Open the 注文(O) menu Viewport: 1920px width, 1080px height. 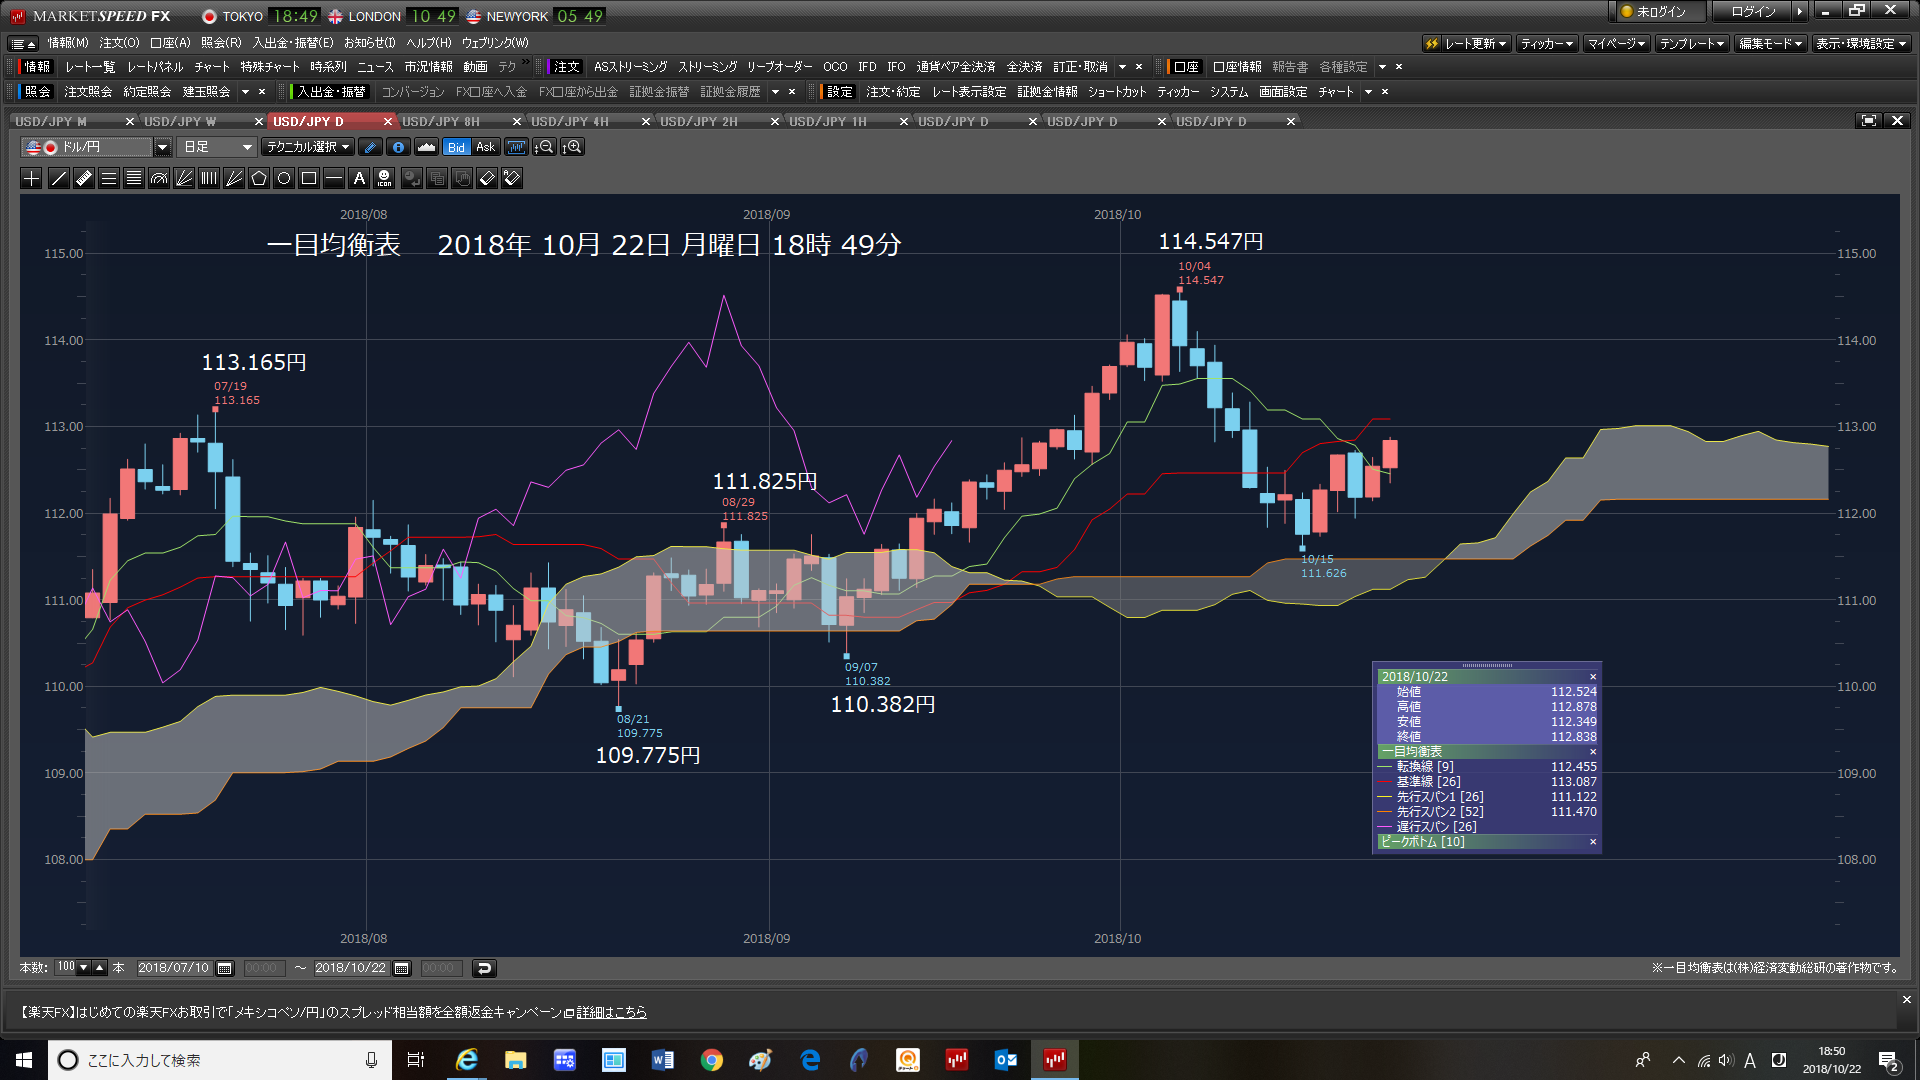click(119, 43)
